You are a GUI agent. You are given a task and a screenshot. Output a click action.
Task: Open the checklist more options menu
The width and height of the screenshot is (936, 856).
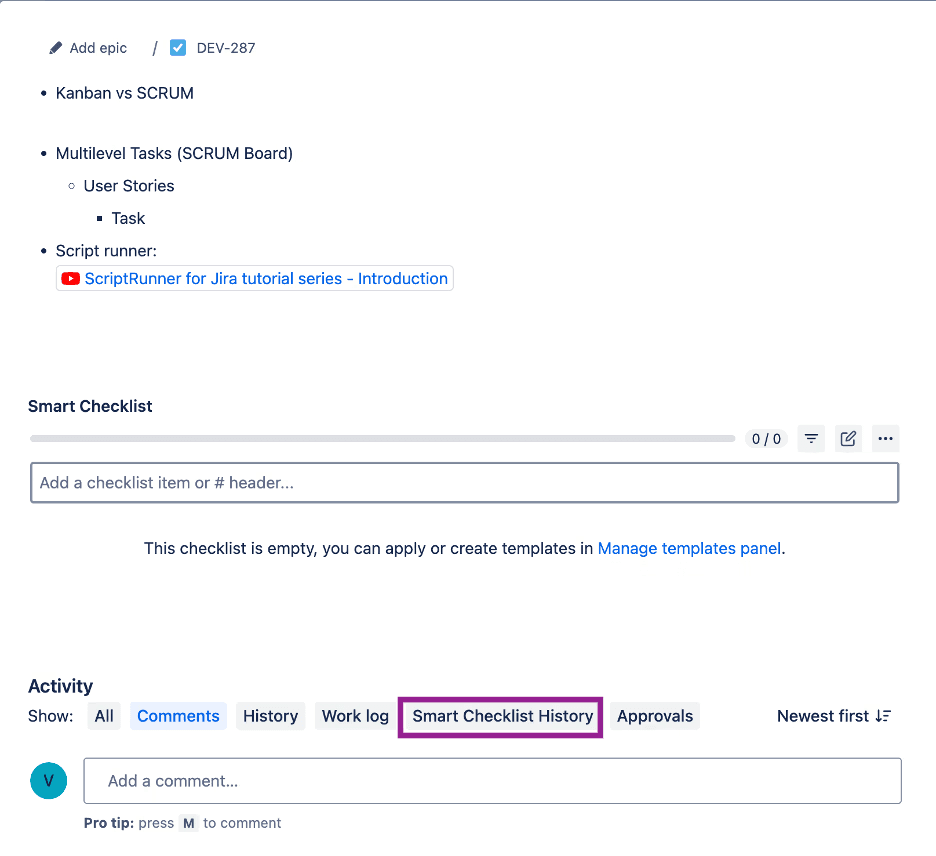point(885,438)
